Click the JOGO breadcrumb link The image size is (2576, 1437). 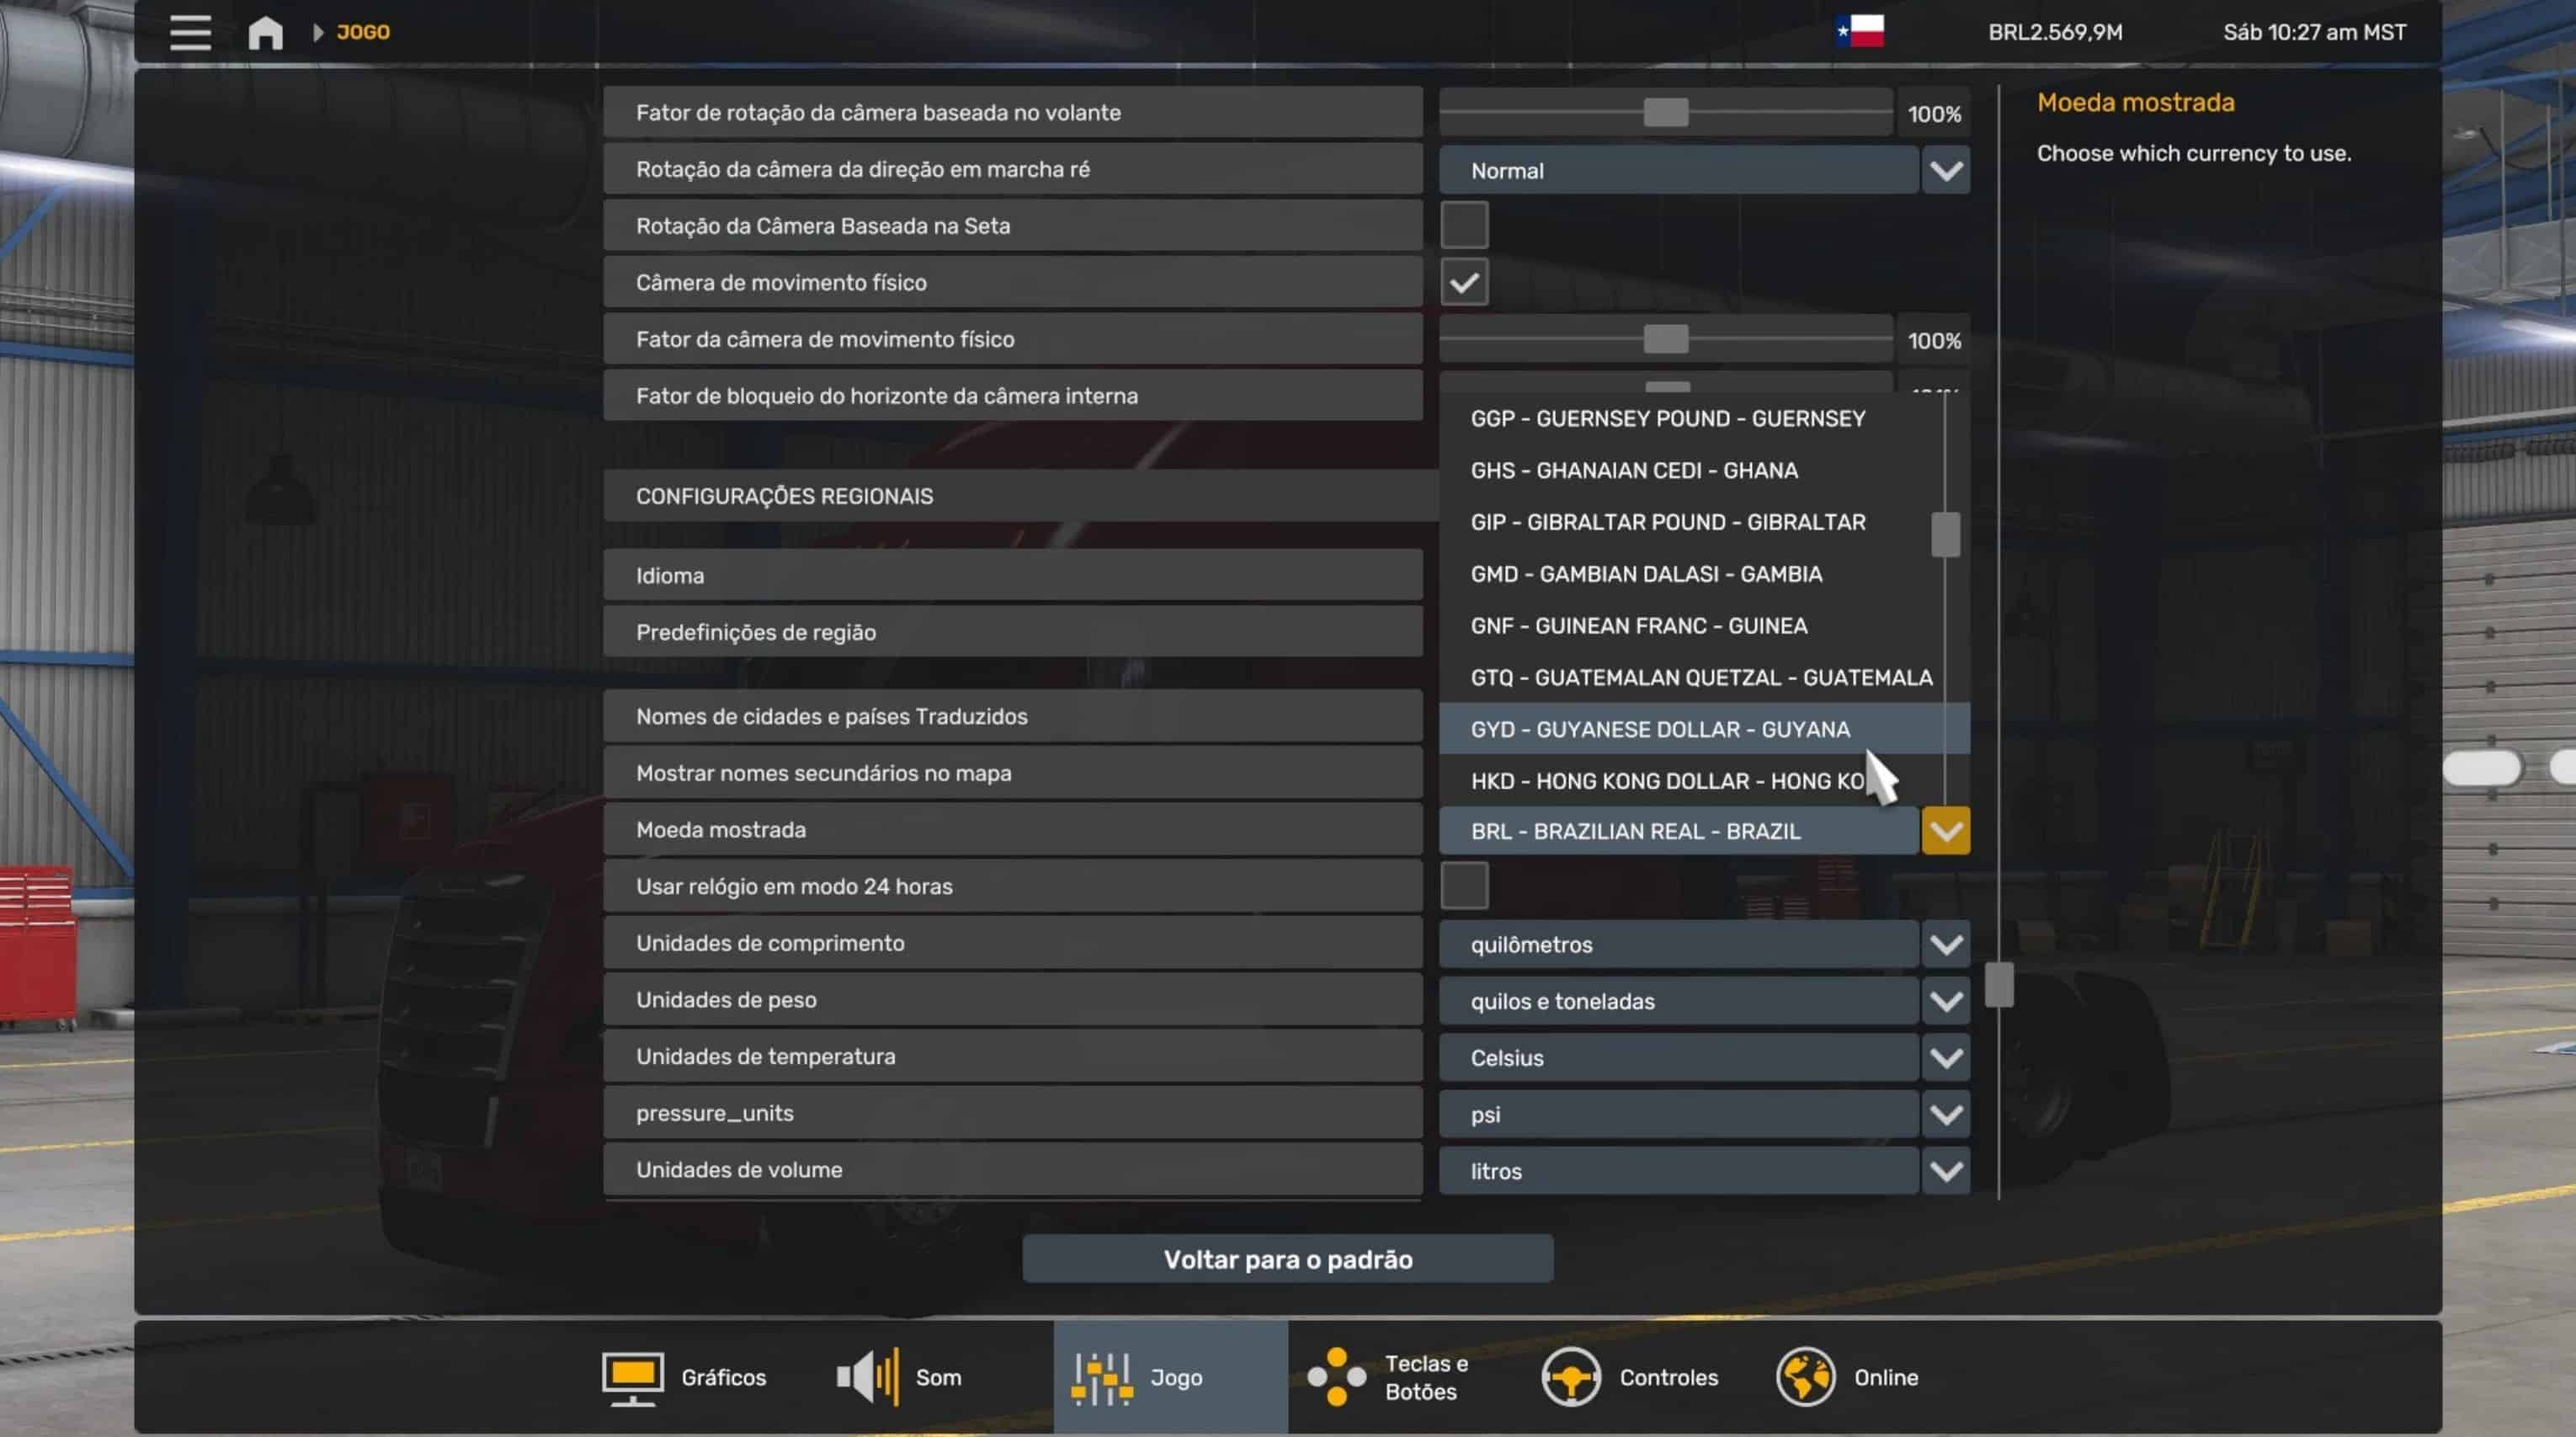point(363,32)
